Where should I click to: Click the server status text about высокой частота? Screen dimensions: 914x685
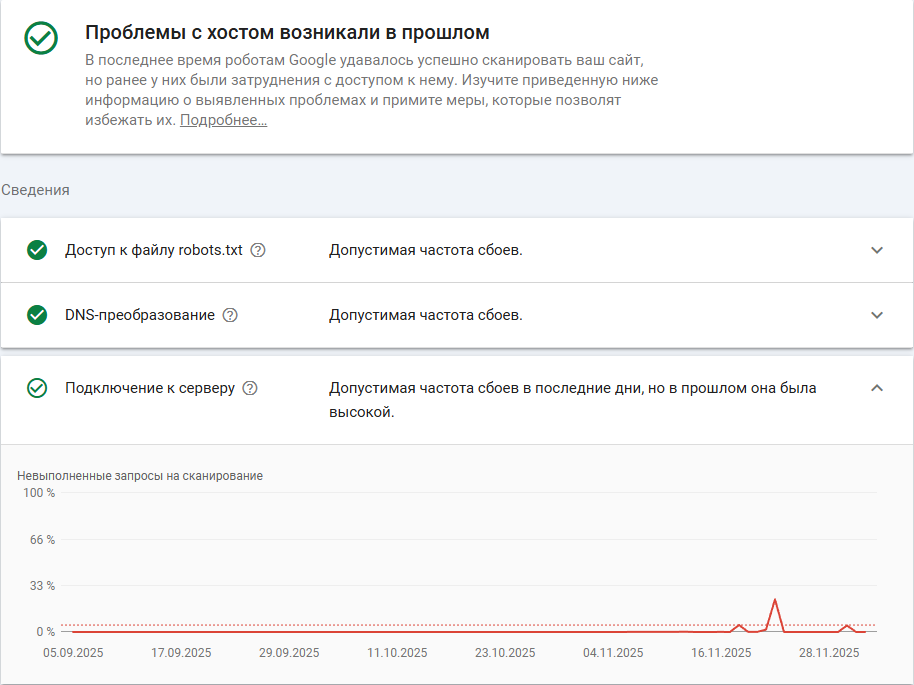(572, 400)
